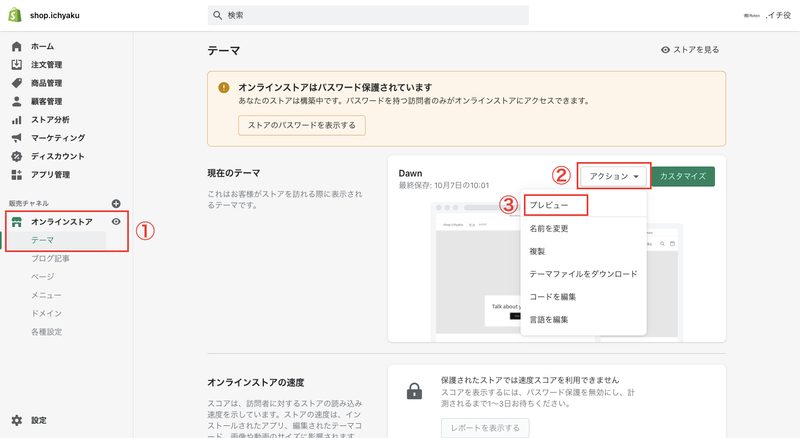This screenshot has width=800, height=438.
Task: Open the アクション dropdown button
Action: pyautogui.click(x=614, y=176)
